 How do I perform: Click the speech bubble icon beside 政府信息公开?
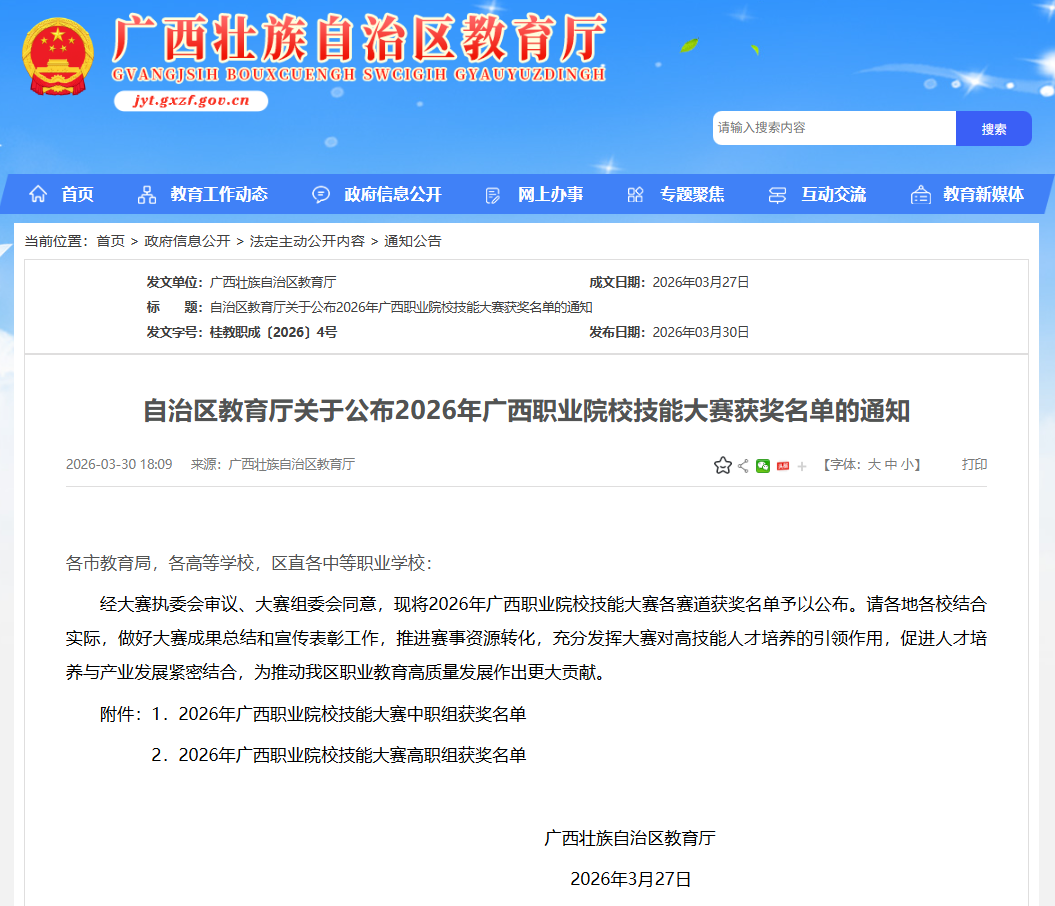[x=321, y=194]
